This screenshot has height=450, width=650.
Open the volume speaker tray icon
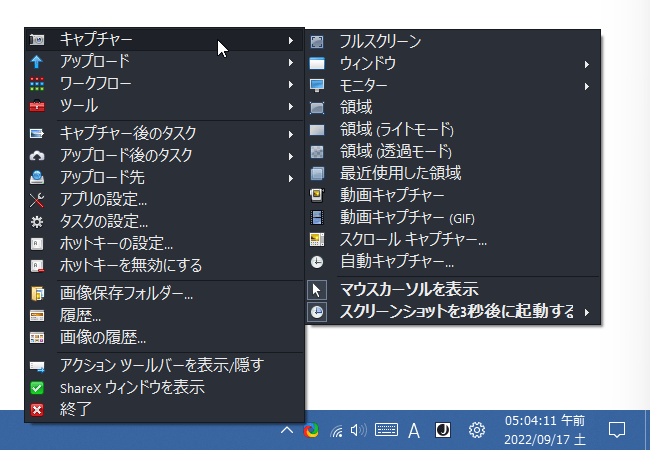click(x=359, y=431)
